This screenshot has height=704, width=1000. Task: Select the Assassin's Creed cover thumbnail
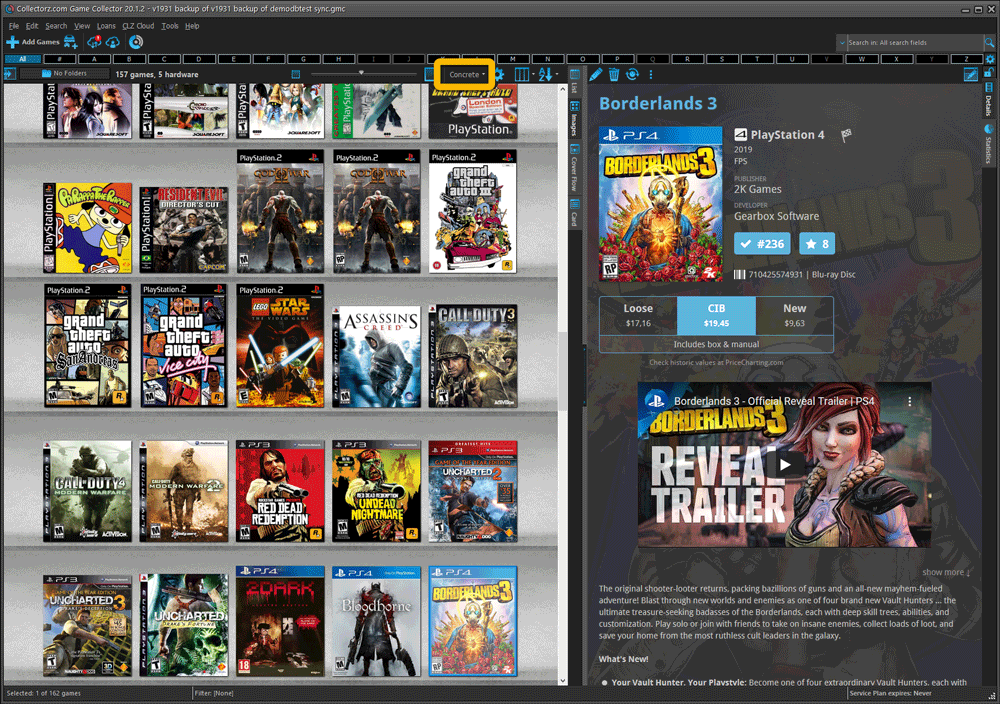tap(376, 356)
